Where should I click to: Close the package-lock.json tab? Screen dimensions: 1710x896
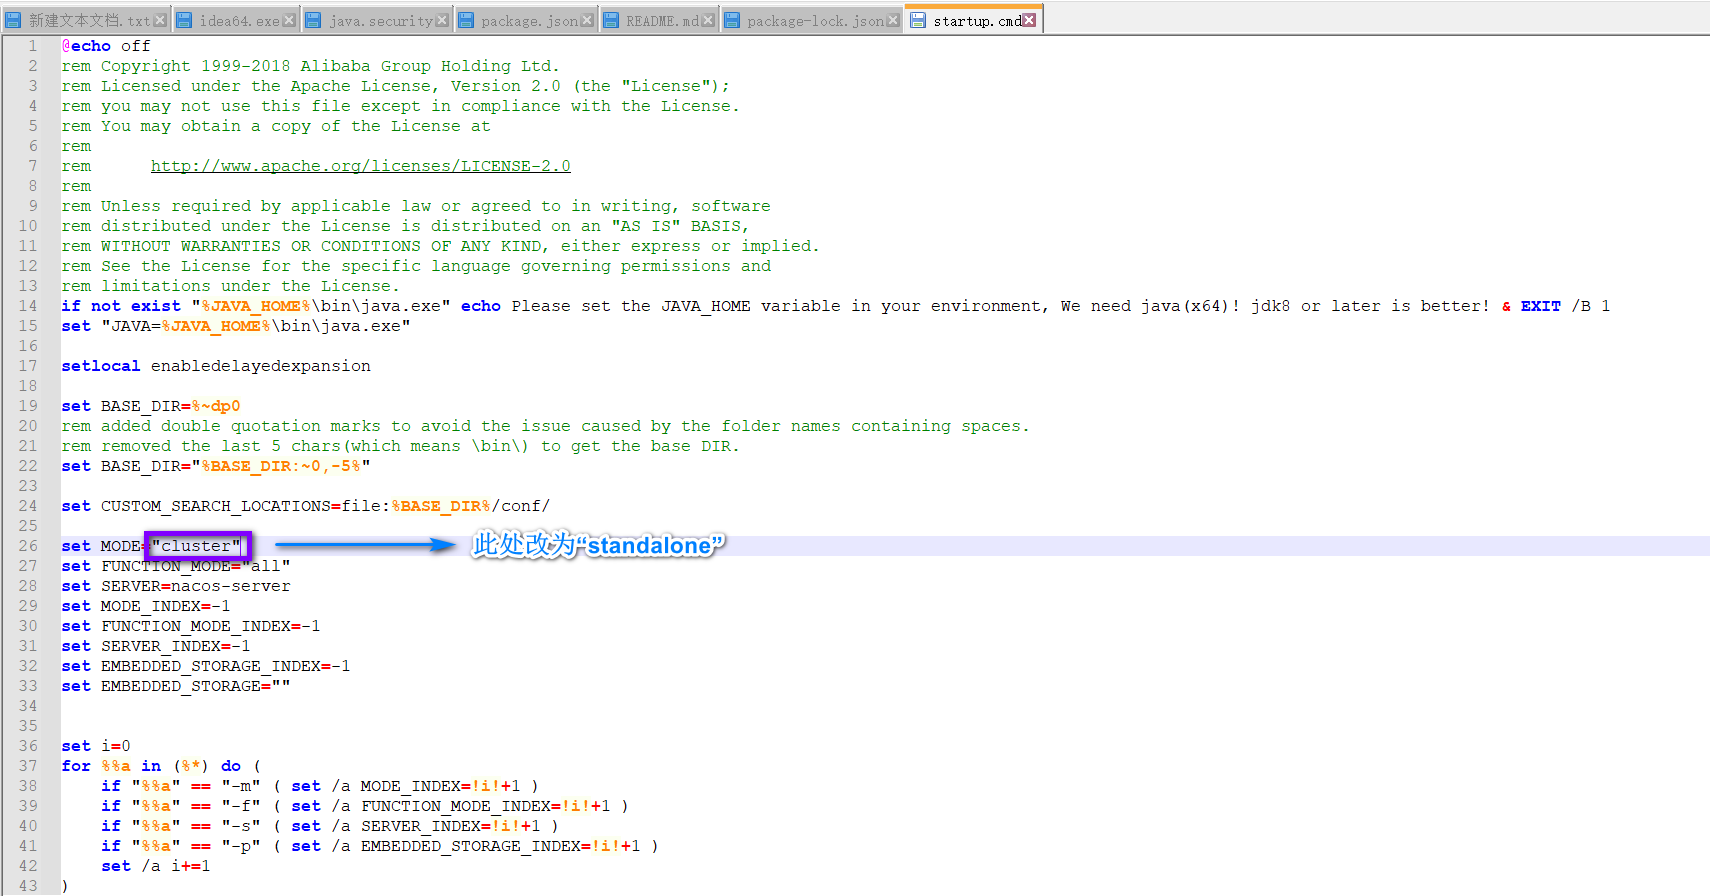(893, 20)
